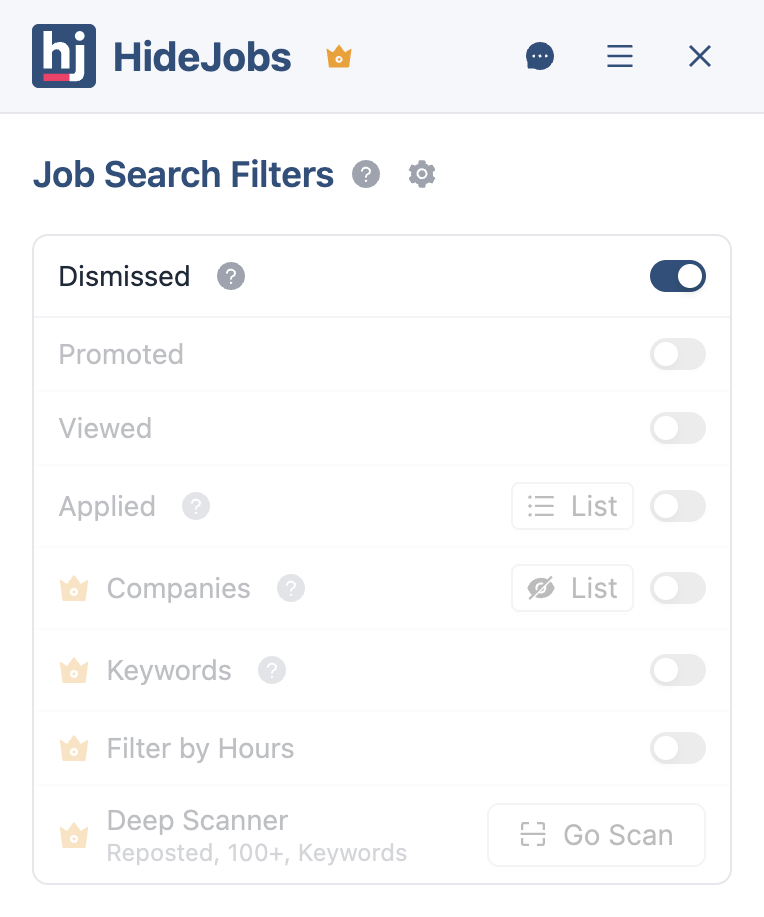Screen dimensions: 764x917
Task: Open the settings gear beside Job Search Filters
Action: [x=421, y=174]
